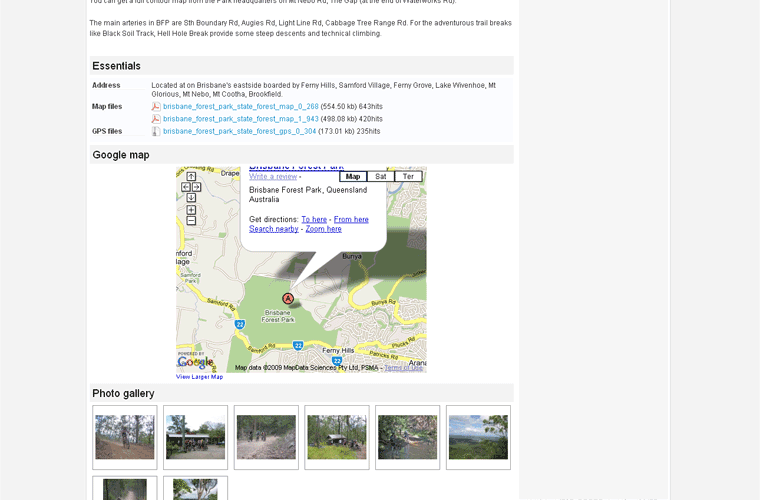The height and width of the screenshot is (500, 760).
Task: Pan the Google map down
Action: 191,198
